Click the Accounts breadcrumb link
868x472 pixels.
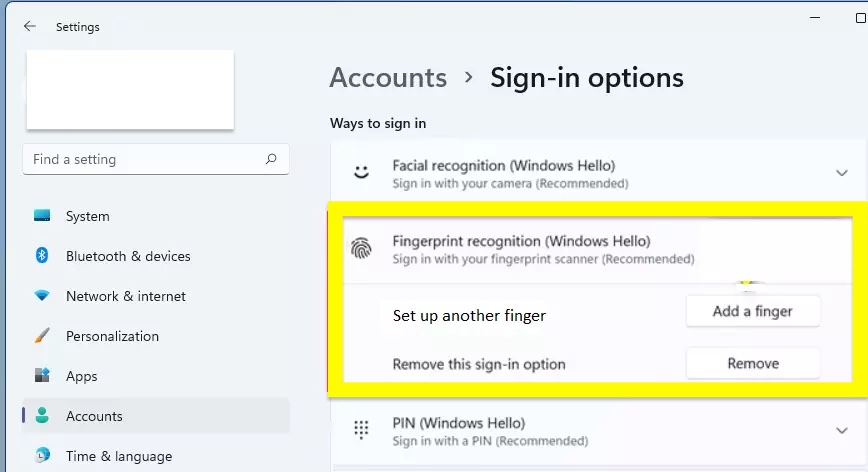[388, 77]
